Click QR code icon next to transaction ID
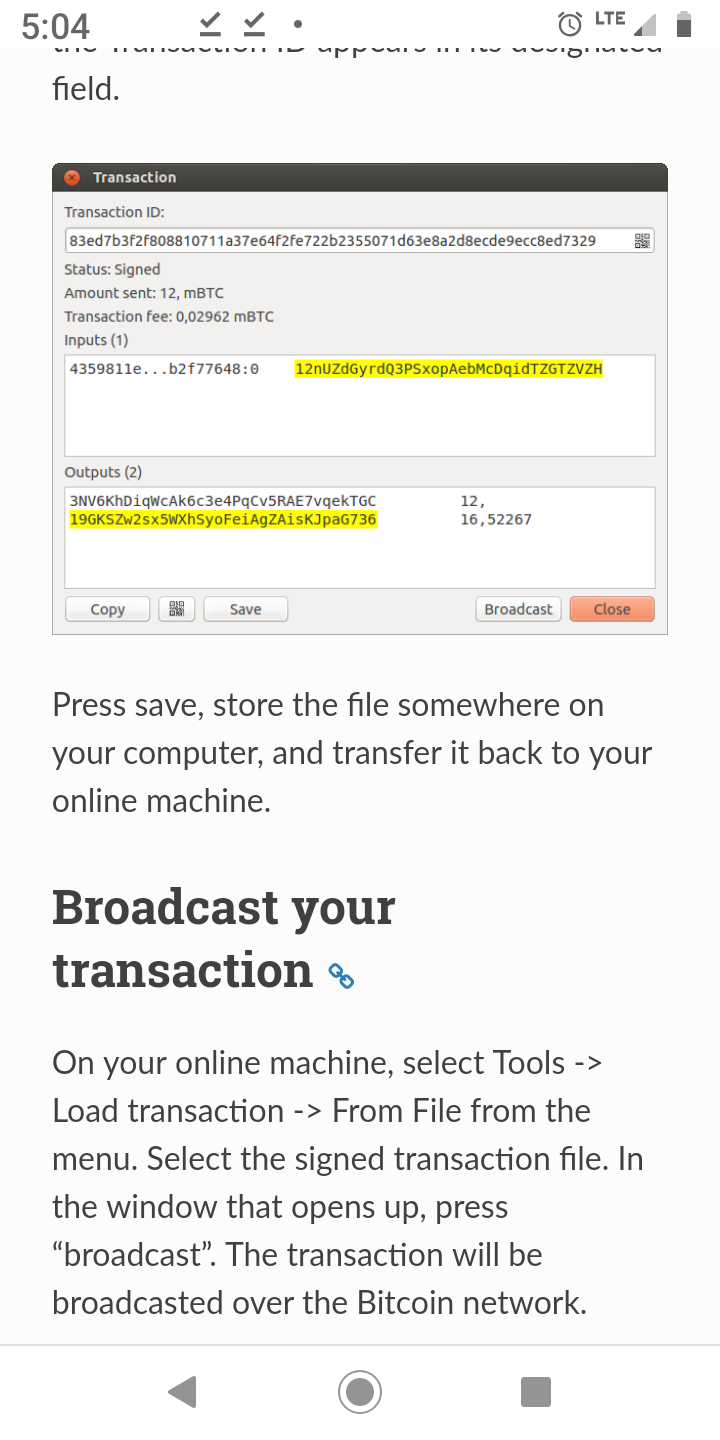Screen dimensions: 720x1440 pos(642,241)
